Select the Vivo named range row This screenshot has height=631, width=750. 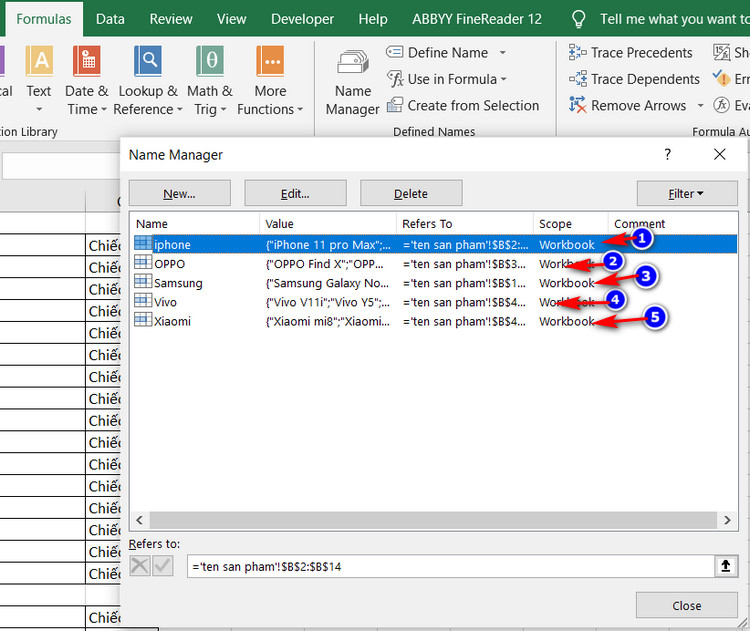(x=434, y=302)
